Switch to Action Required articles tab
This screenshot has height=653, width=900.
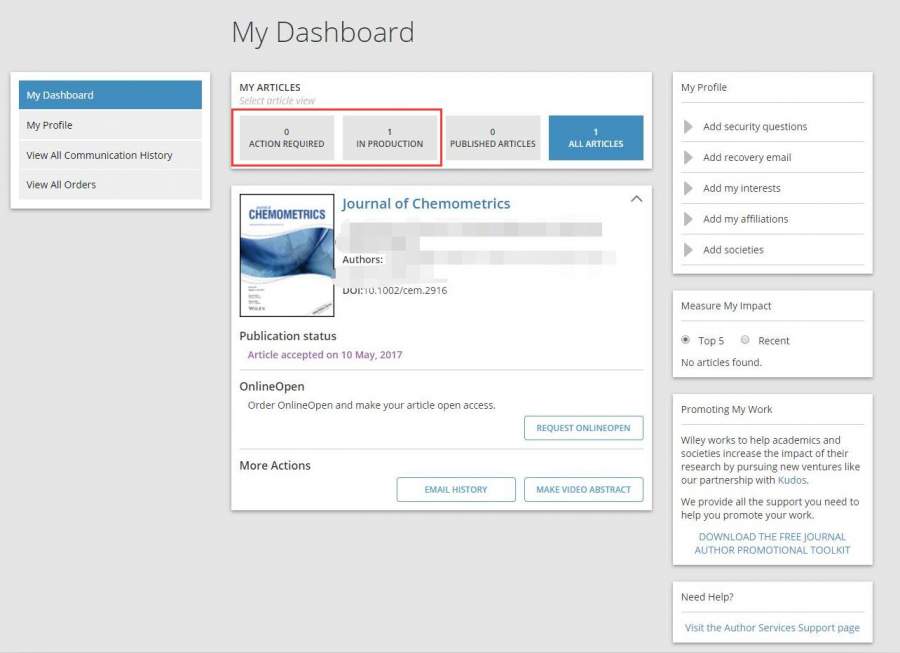286,138
